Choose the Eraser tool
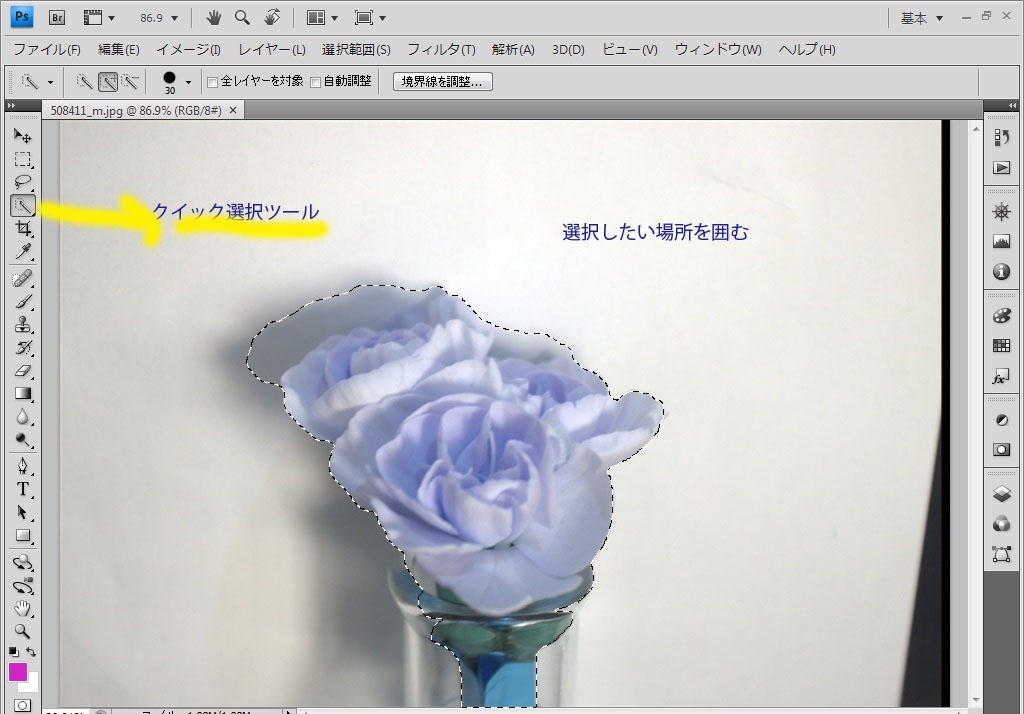The width and height of the screenshot is (1024, 714). point(23,370)
